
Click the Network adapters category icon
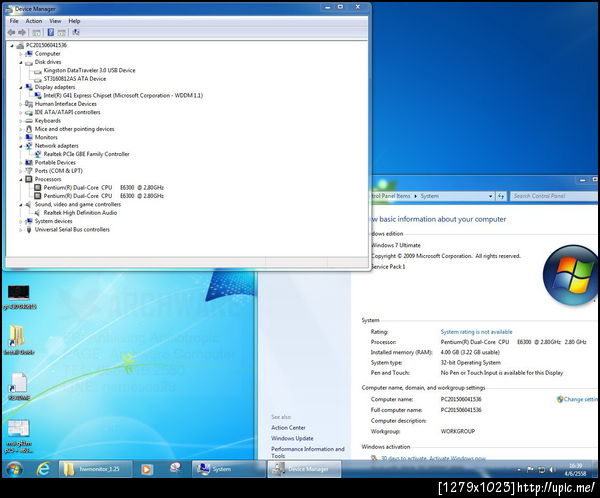(x=29, y=146)
